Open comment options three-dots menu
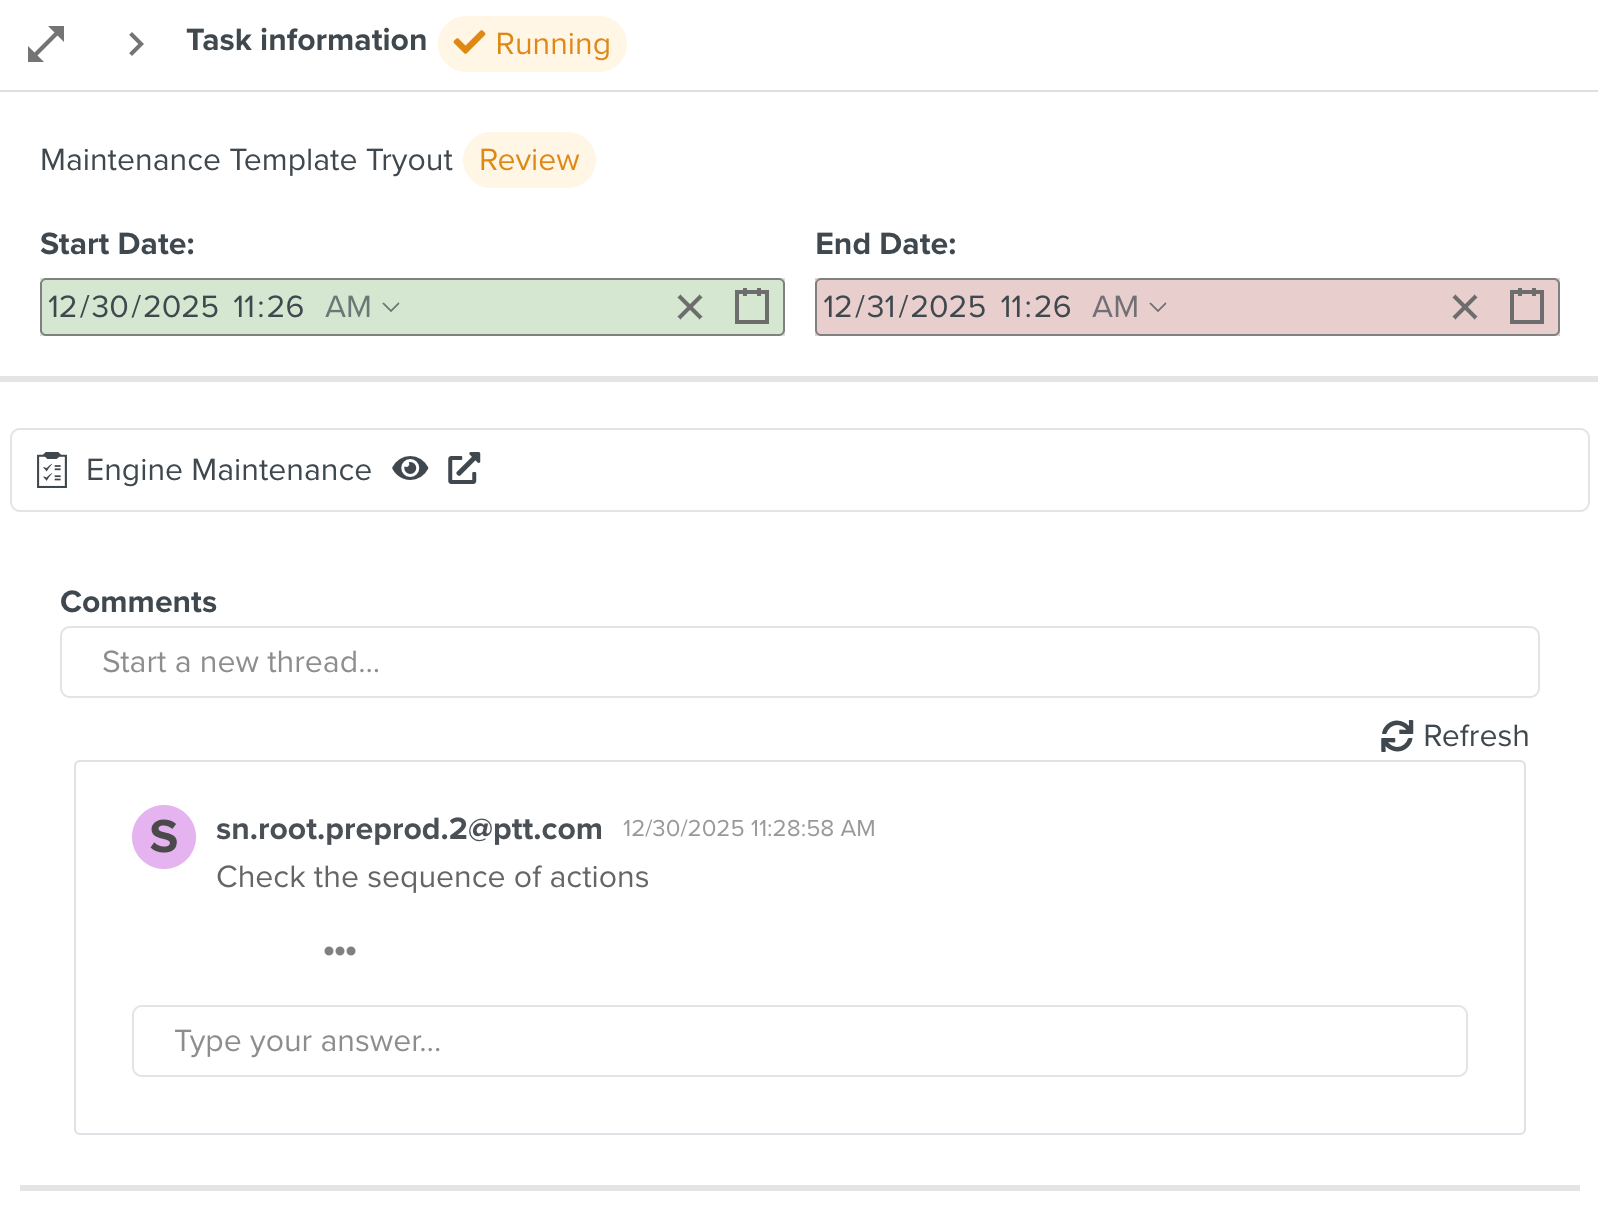Viewport: 1598px width, 1228px height. (340, 951)
